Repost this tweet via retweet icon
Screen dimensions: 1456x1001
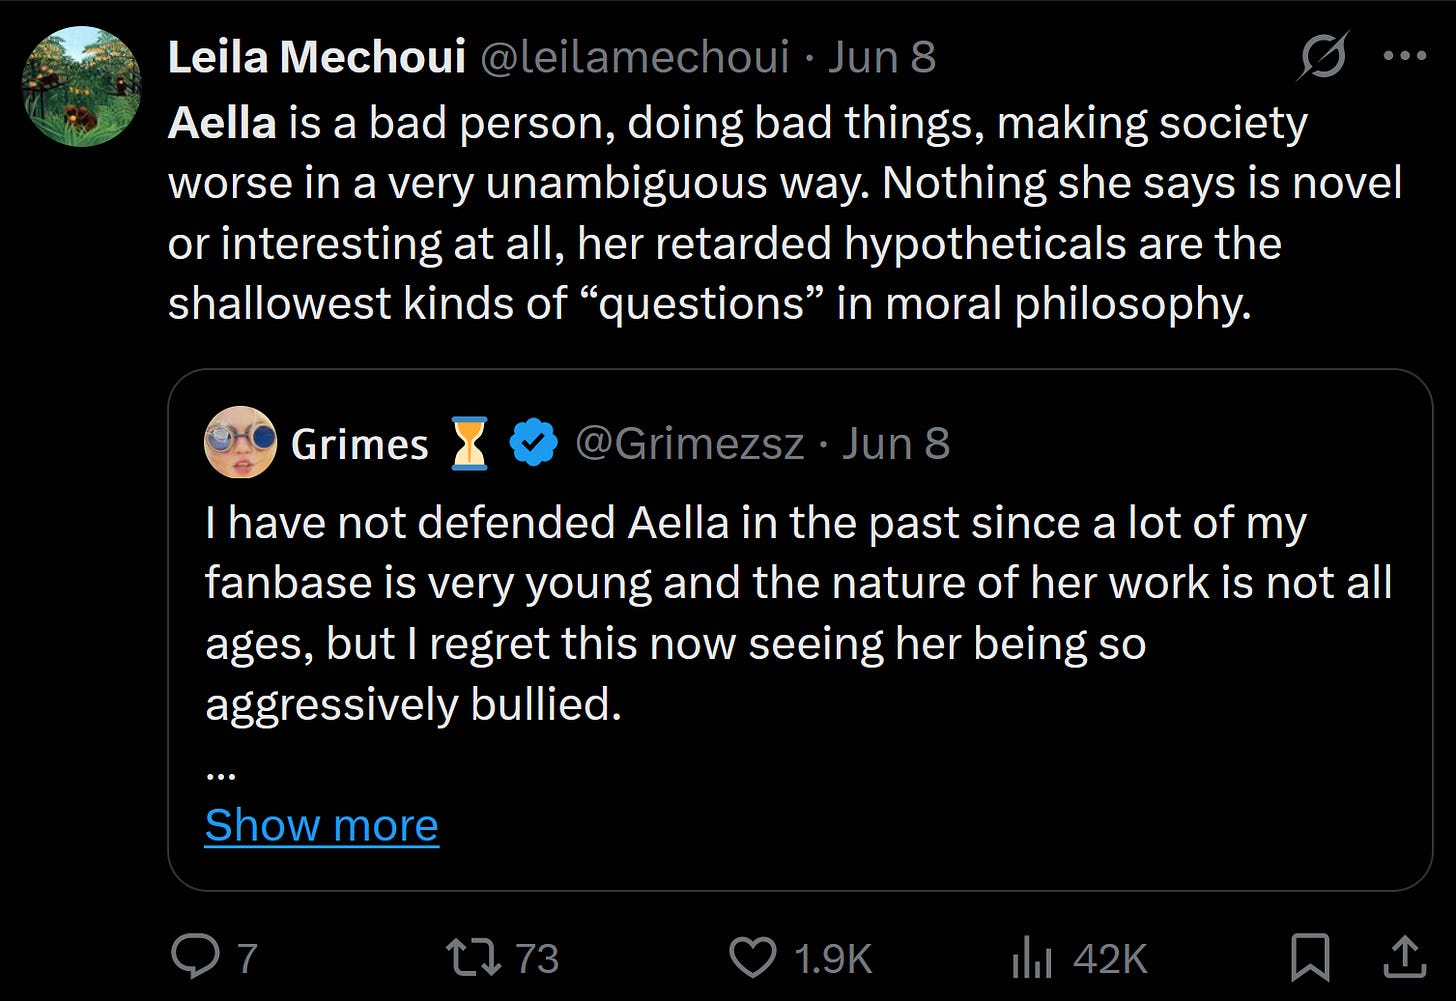tap(475, 957)
